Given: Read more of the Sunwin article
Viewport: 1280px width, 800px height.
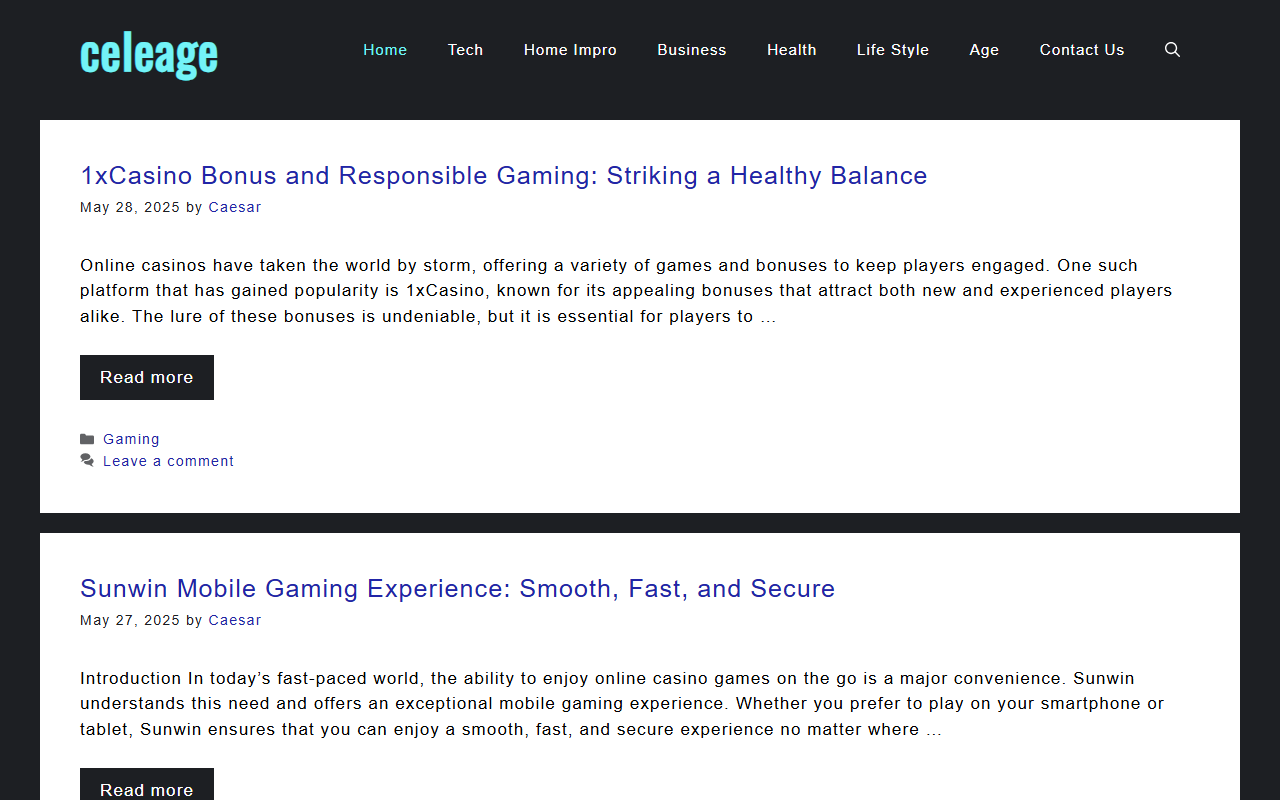Looking at the screenshot, I should (x=147, y=784).
